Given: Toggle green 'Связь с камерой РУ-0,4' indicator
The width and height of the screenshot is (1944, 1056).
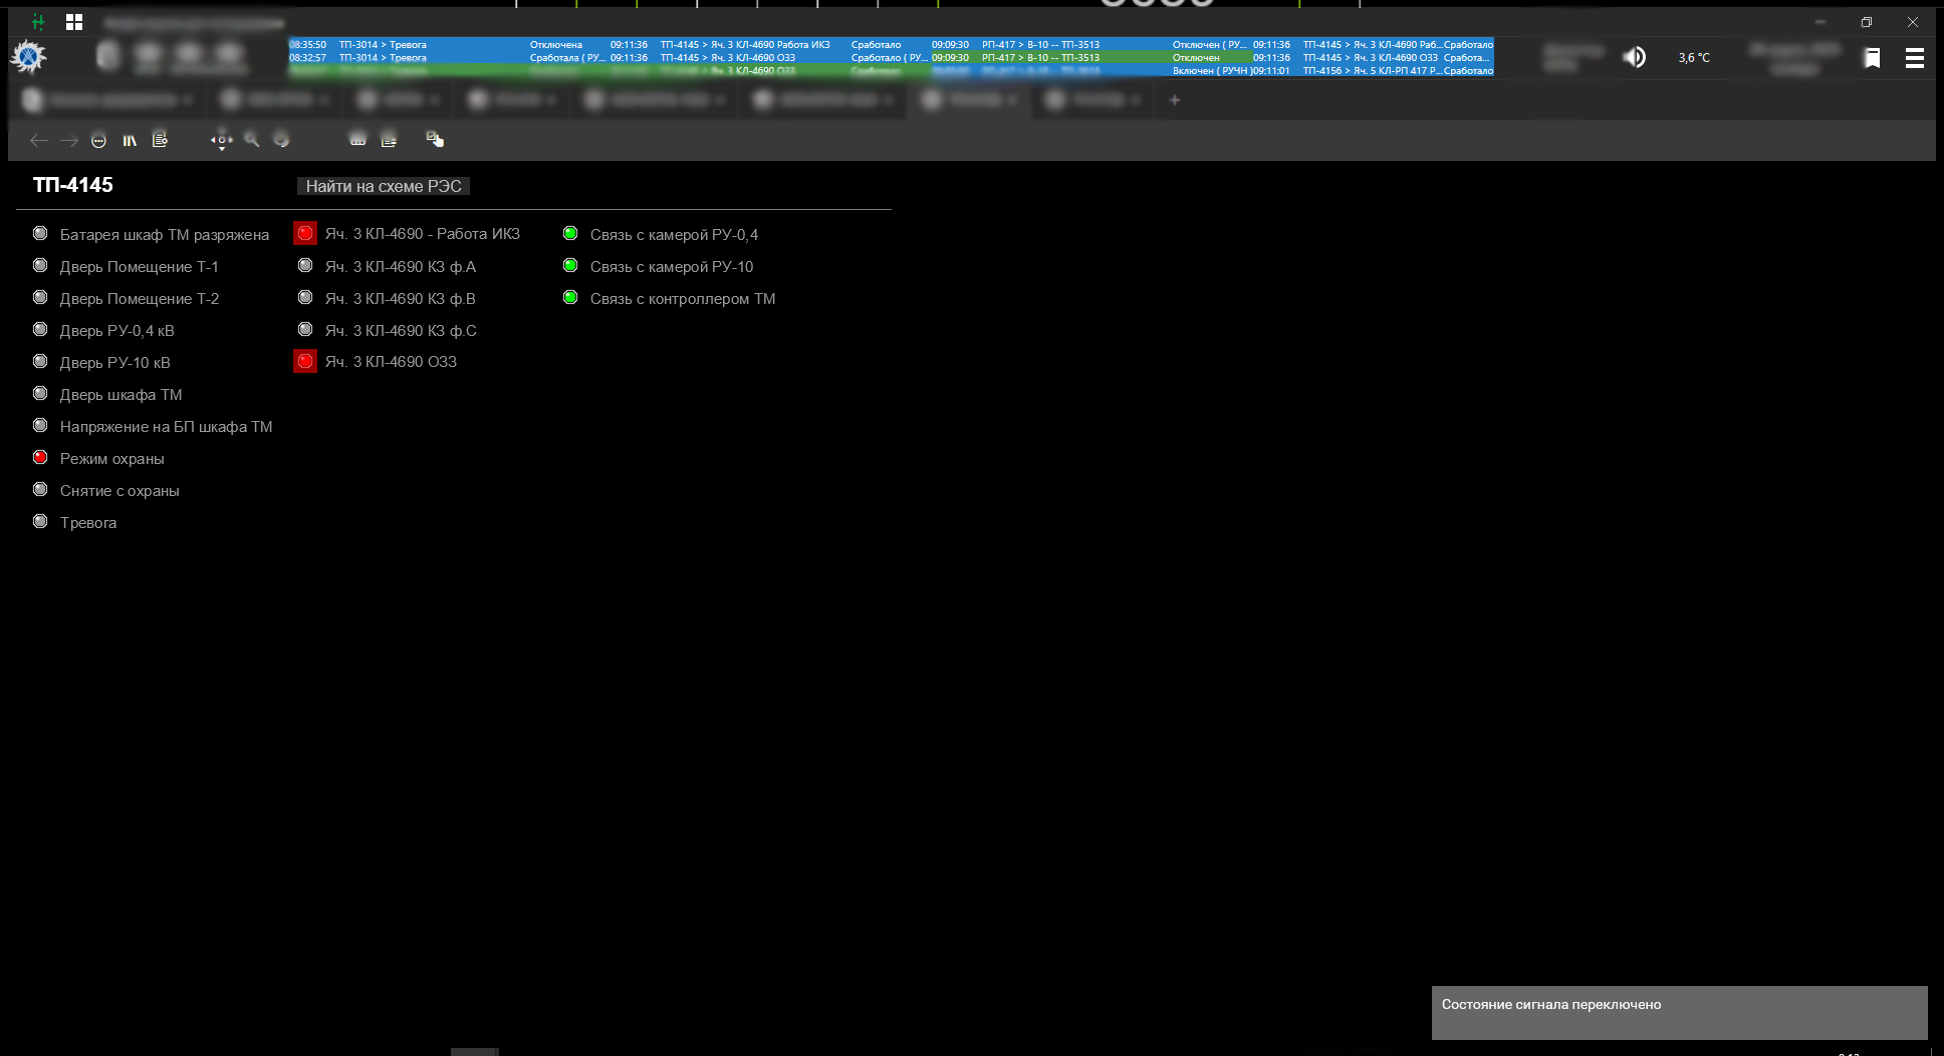Looking at the screenshot, I should point(570,233).
